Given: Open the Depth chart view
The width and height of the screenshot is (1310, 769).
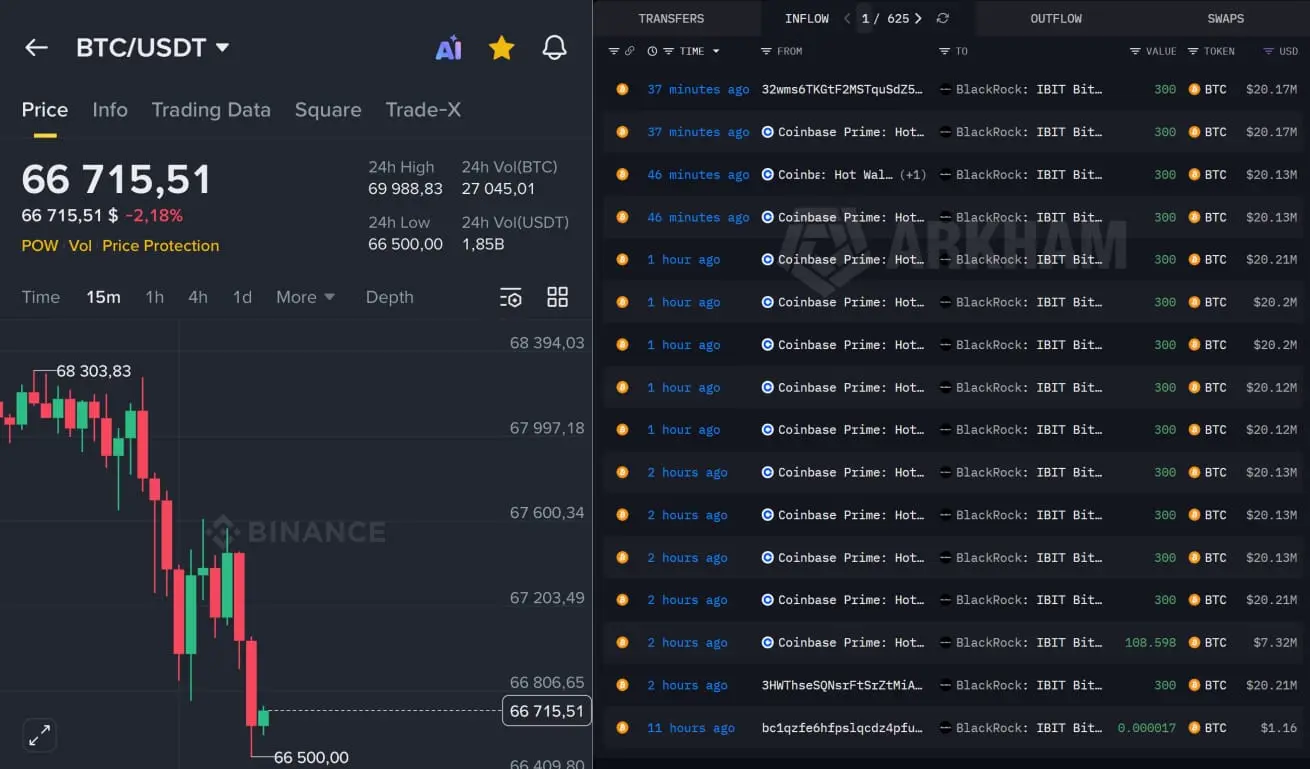Looking at the screenshot, I should [x=389, y=297].
